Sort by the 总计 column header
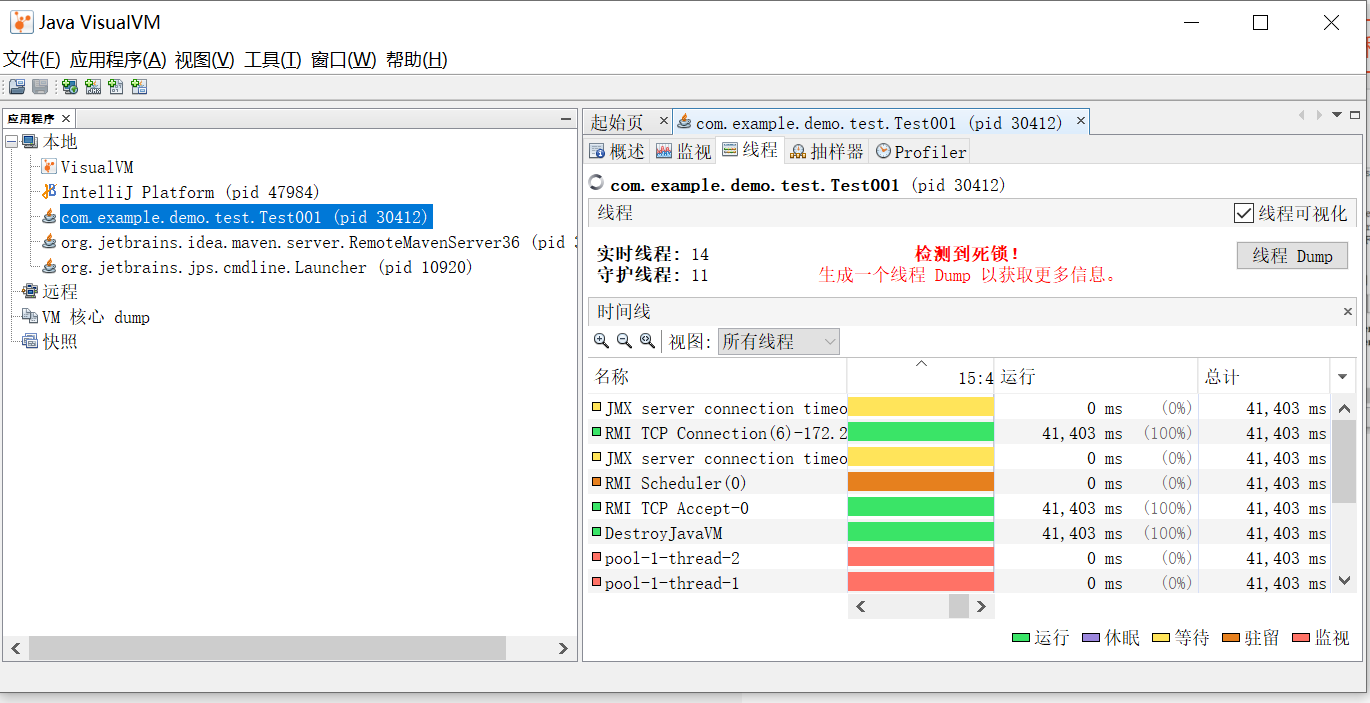 point(1264,377)
